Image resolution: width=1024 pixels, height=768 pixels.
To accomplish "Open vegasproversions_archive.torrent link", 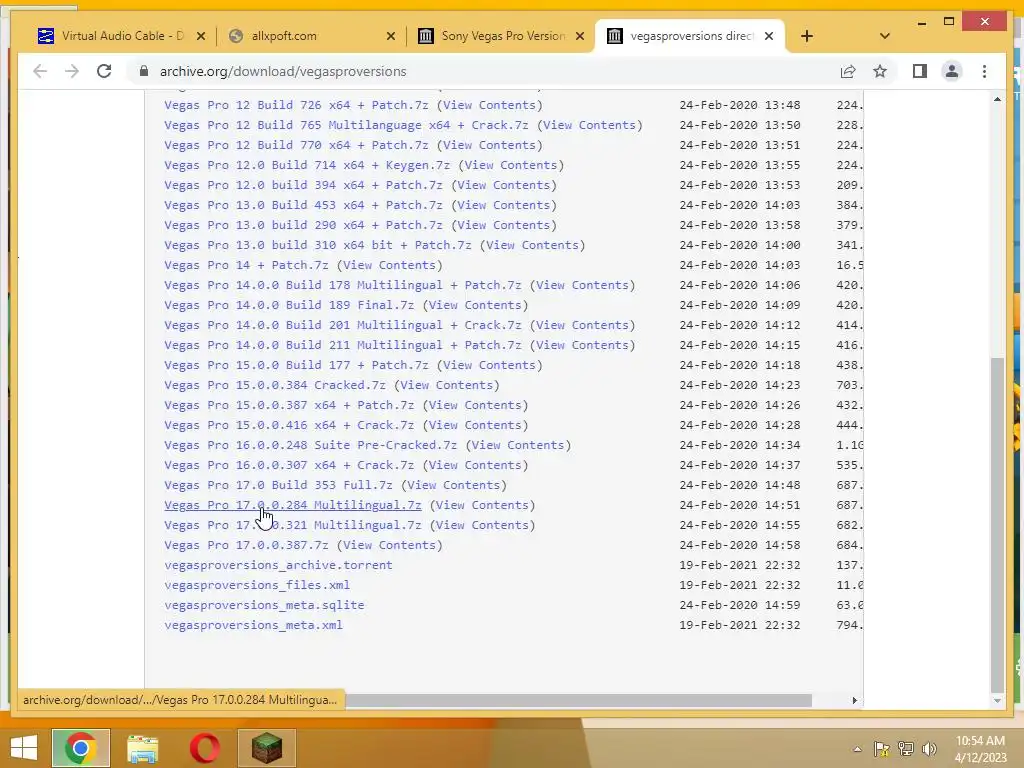I will (x=278, y=565).
